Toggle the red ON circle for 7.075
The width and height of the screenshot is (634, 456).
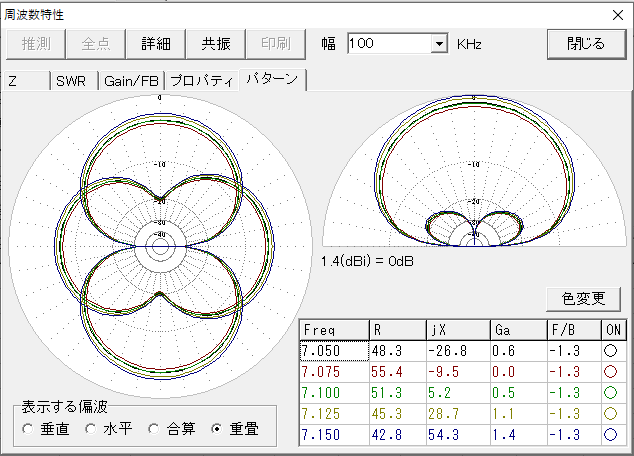tap(611, 372)
